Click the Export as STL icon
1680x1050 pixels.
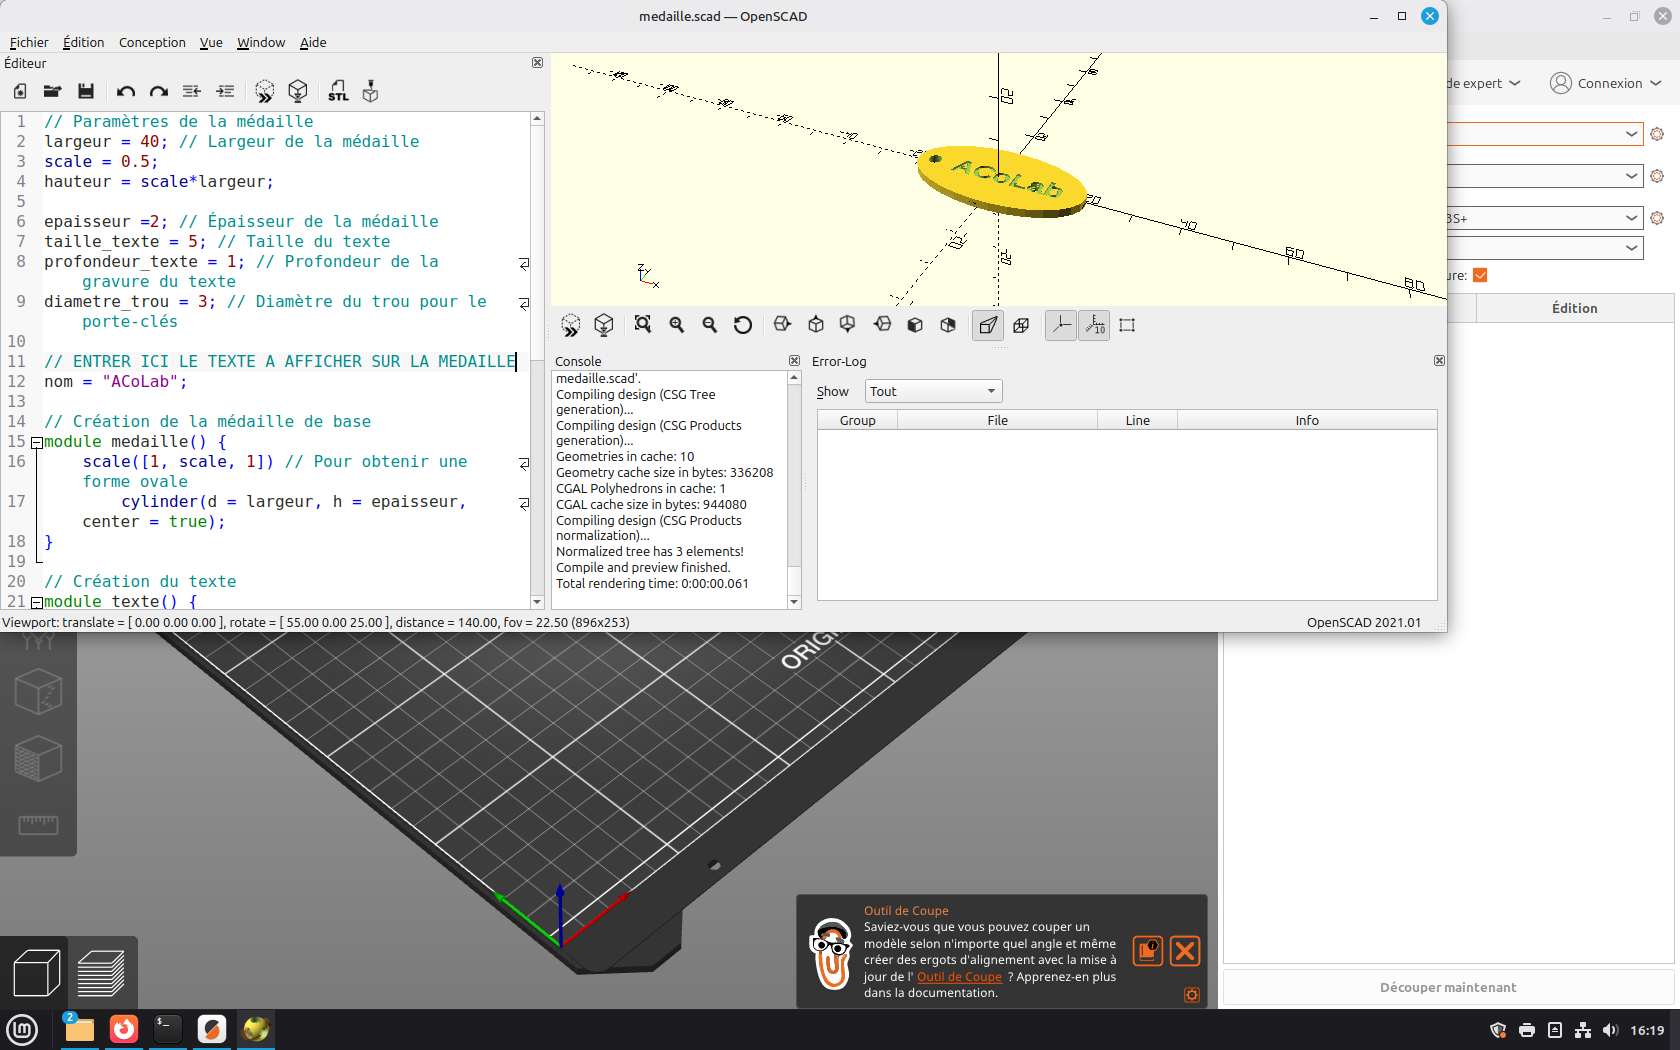pyautogui.click(x=338, y=91)
